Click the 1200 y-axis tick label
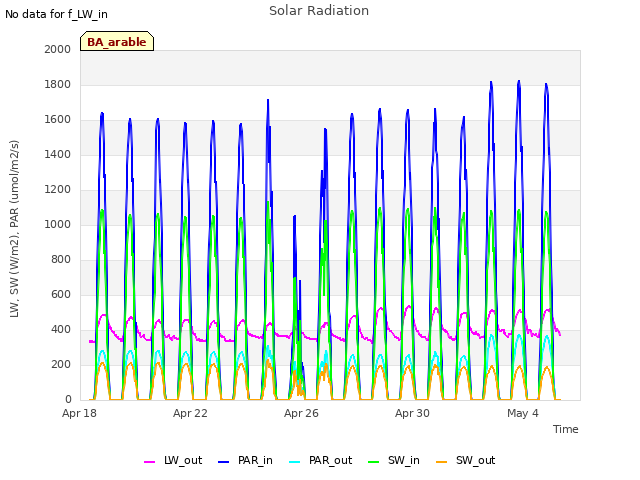This screenshot has height=480, width=640. pyautogui.click(x=58, y=189)
